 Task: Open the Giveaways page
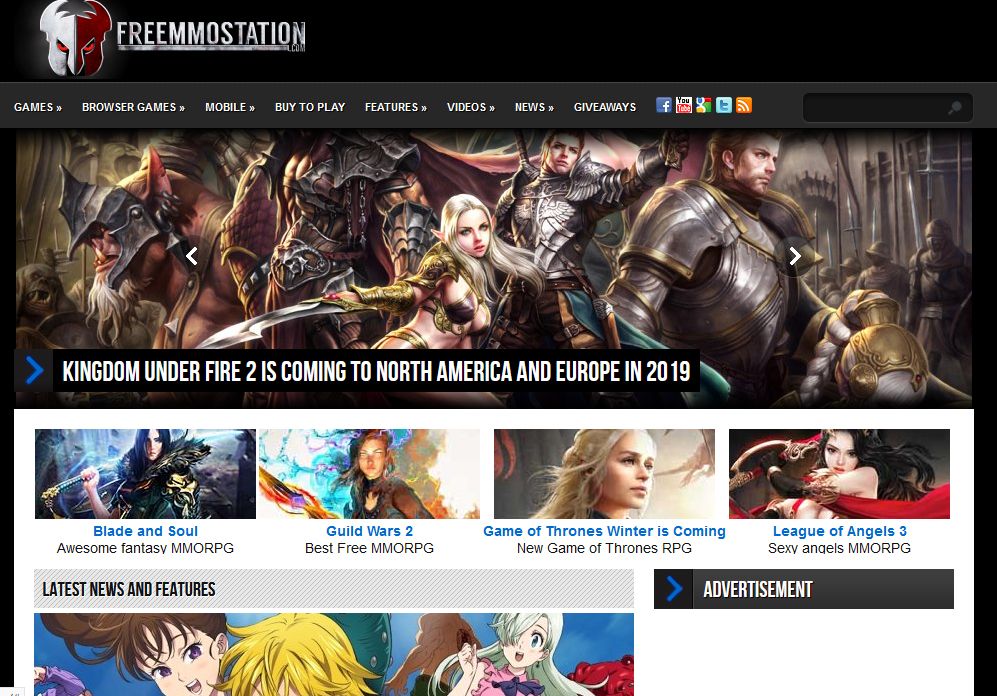click(605, 107)
